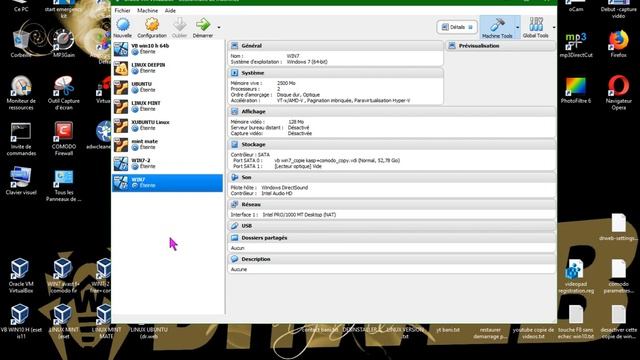This screenshot has width=640, height=360.
Task: Open Tous les Panneaux de configuration shortcut
Action: (64, 186)
